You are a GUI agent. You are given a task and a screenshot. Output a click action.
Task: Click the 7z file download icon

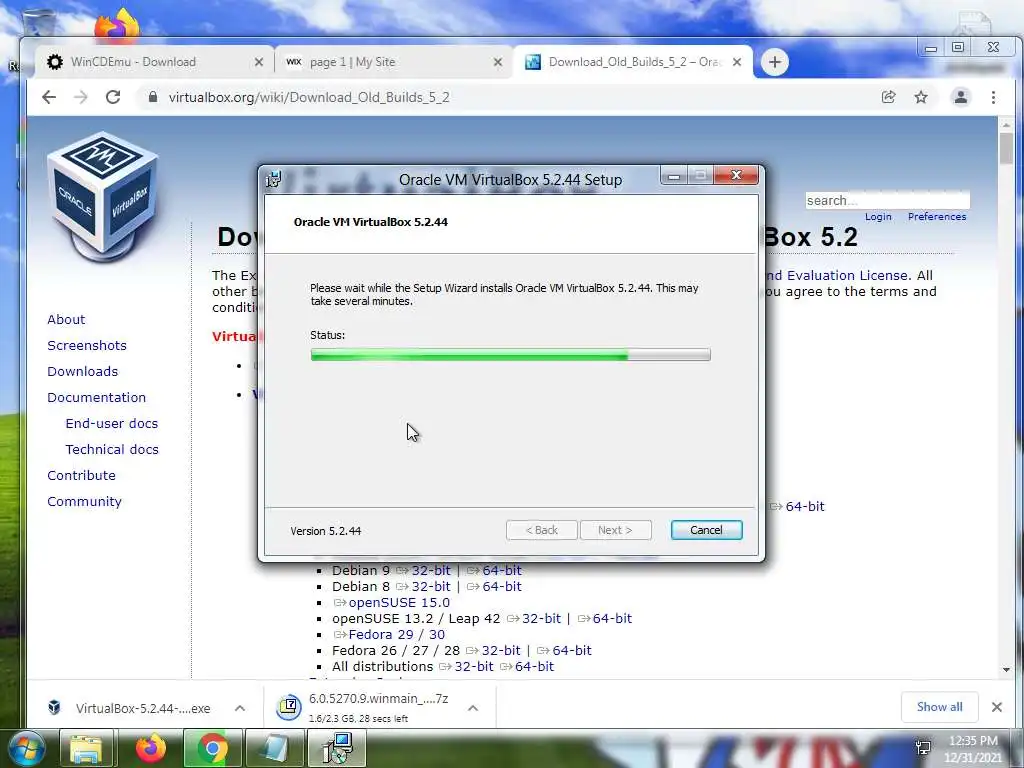tap(288, 707)
